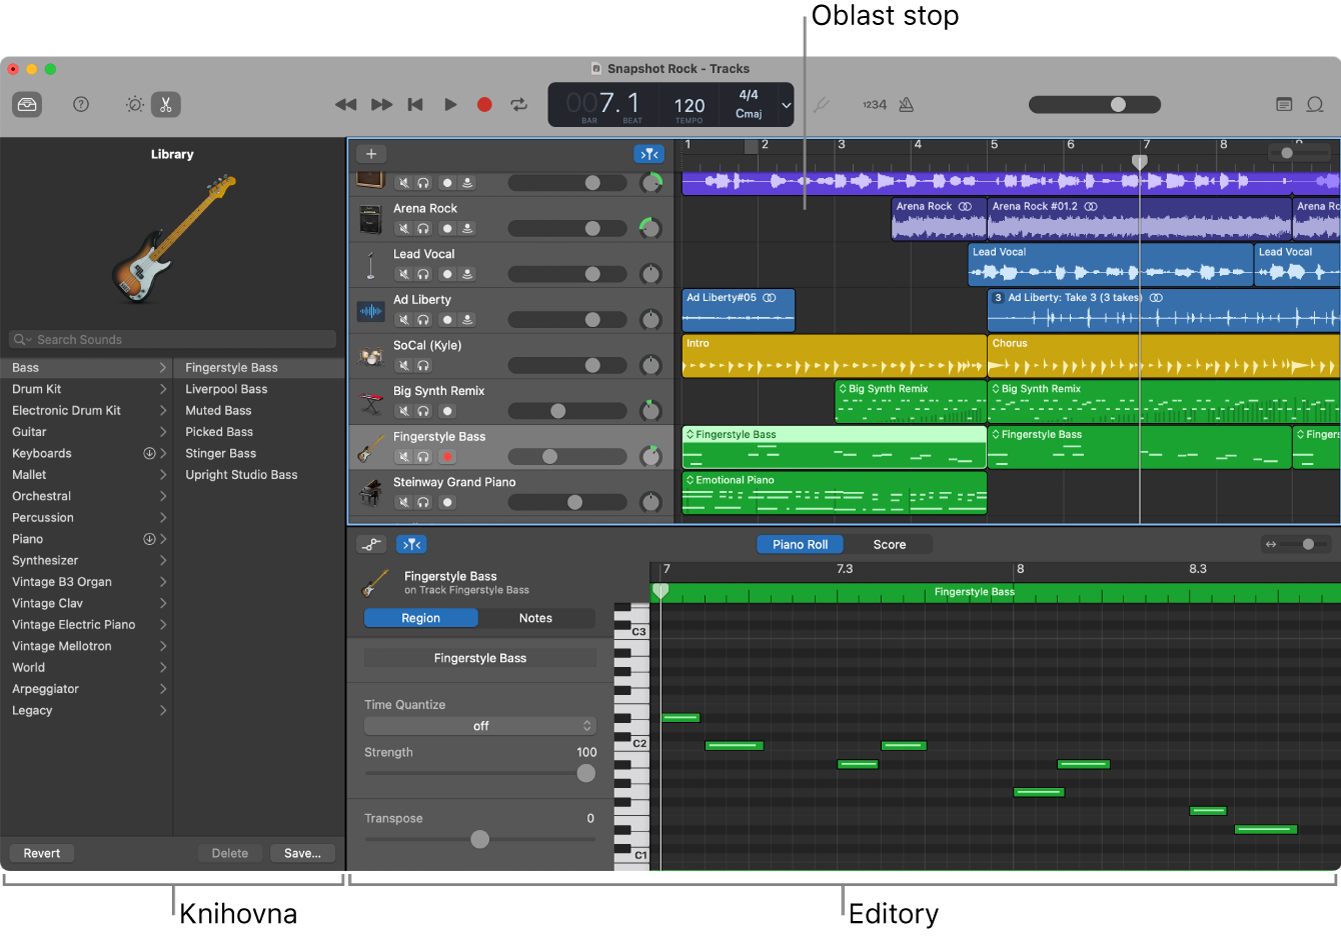1341x936 pixels.
Task: Switch to the Score tab
Action: point(889,544)
